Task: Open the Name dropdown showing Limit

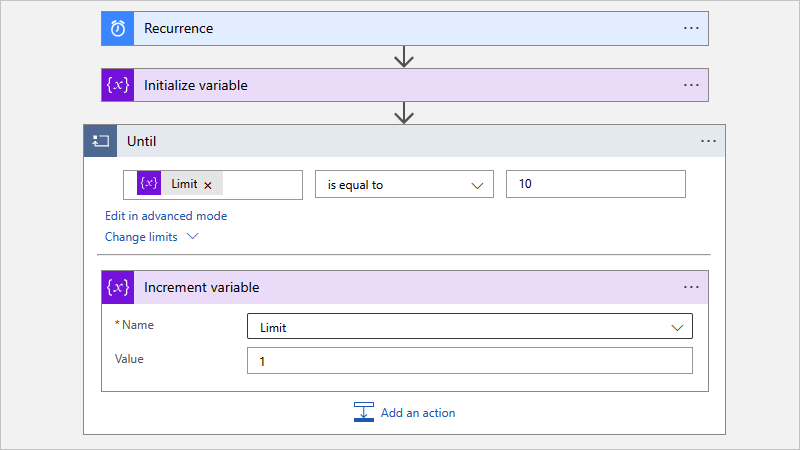Action: (x=469, y=327)
